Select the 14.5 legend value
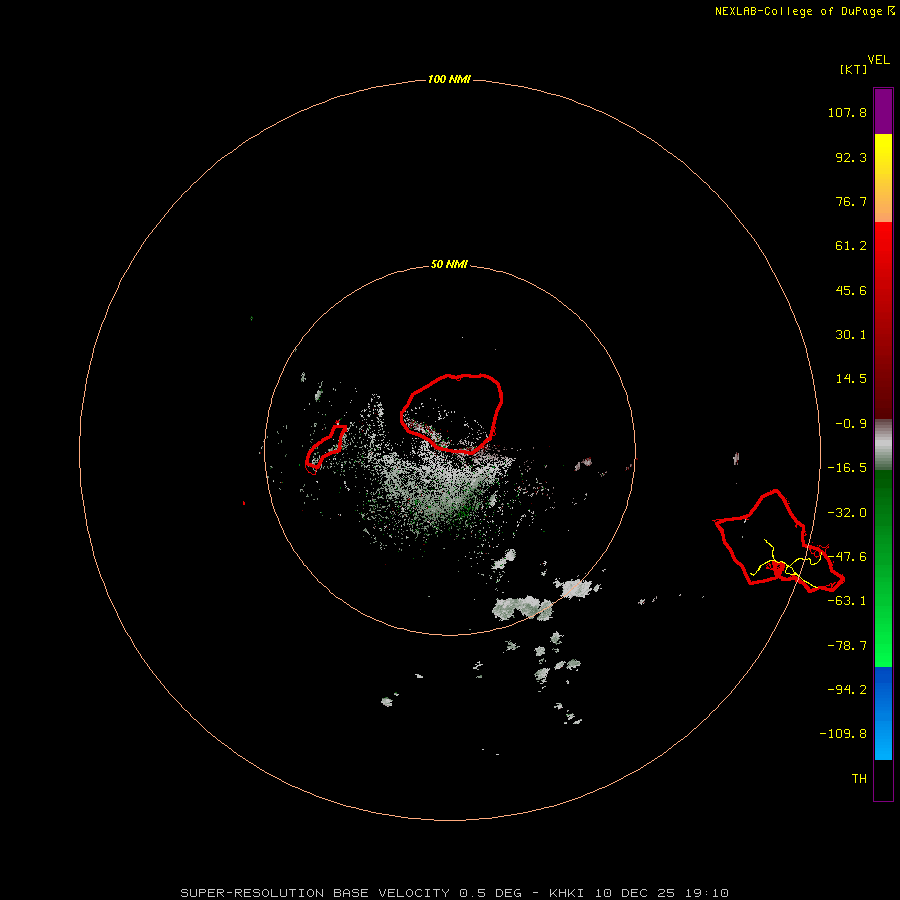The height and width of the screenshot is (900, 900). pyautogui.click(x=851, y=379)
